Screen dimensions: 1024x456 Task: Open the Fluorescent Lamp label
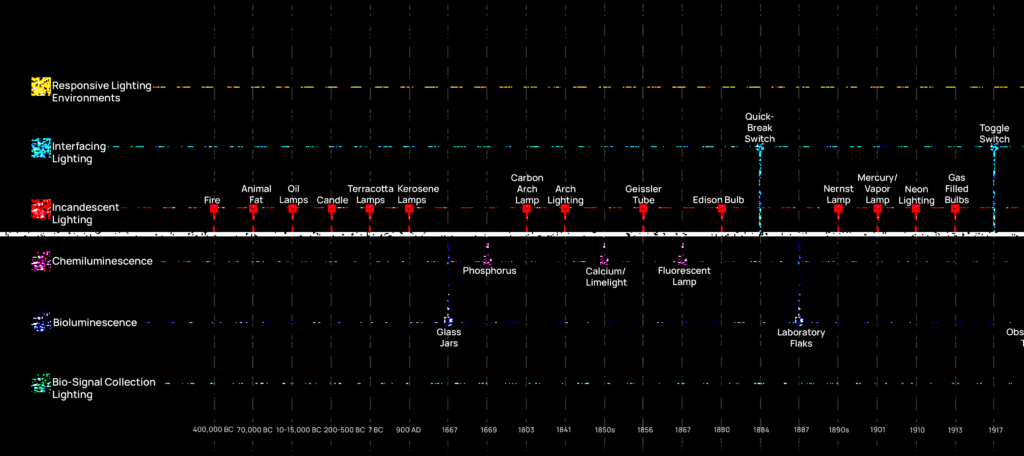click(684, 276)
